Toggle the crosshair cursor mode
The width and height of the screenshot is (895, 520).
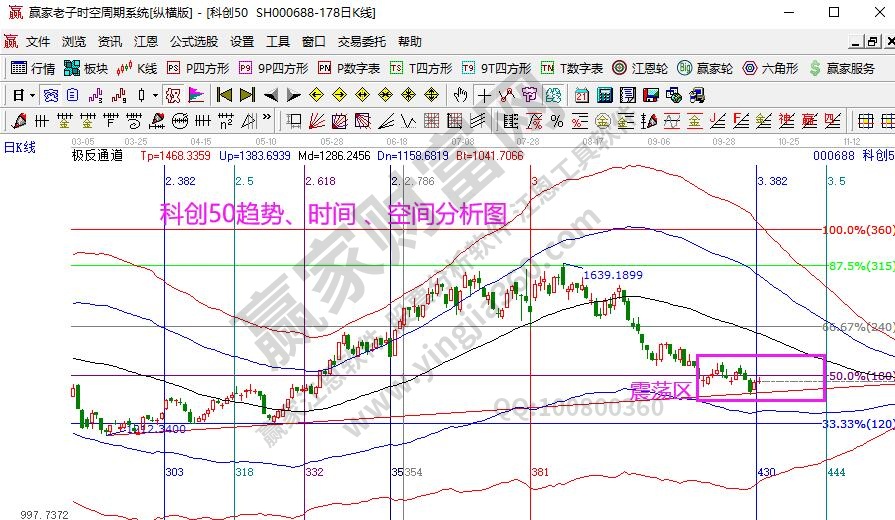(x=484, y=95)
